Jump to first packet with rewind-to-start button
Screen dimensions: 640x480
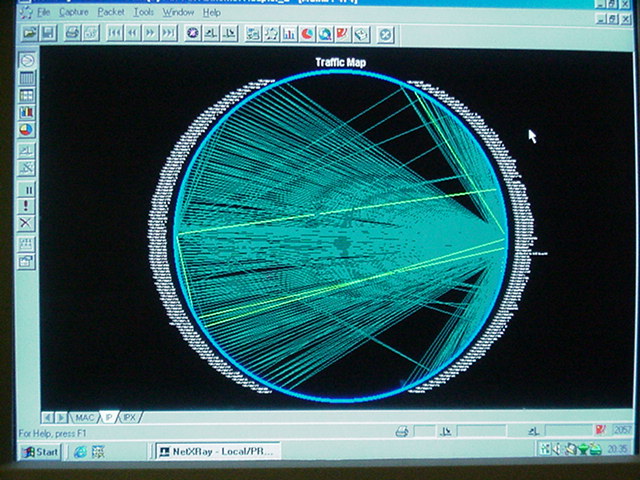click(115, 33)
